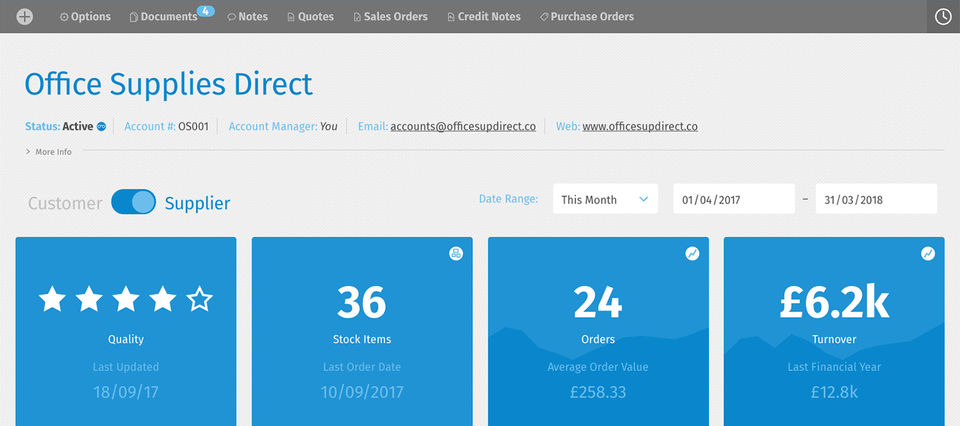Click the fourth quality star
The image size is (960, 426).
point(162,299)
